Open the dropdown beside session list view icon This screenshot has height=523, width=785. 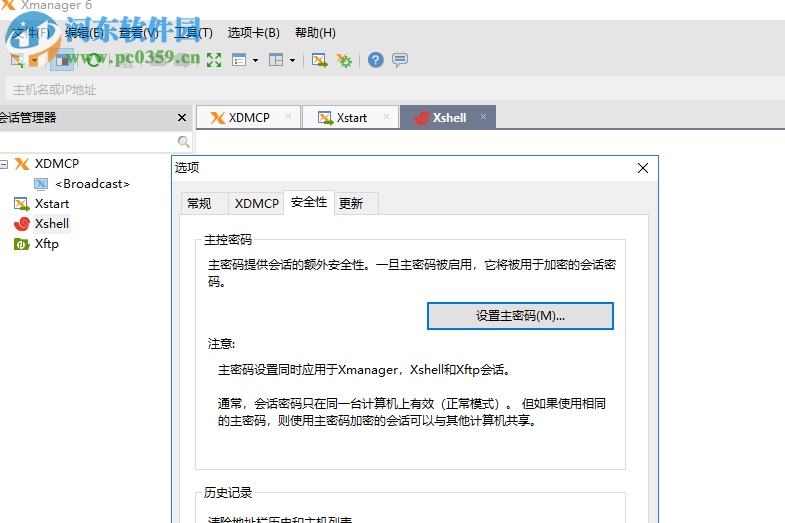tap(255, 61)
